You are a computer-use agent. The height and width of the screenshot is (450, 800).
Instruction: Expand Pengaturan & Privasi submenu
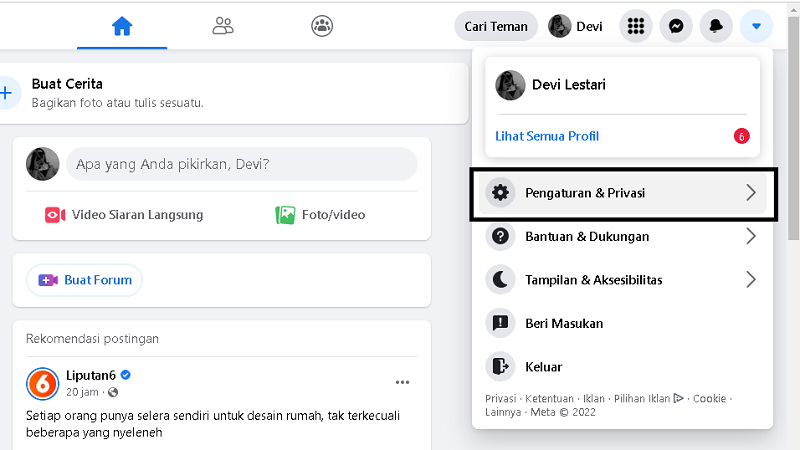tap(750, 193)
